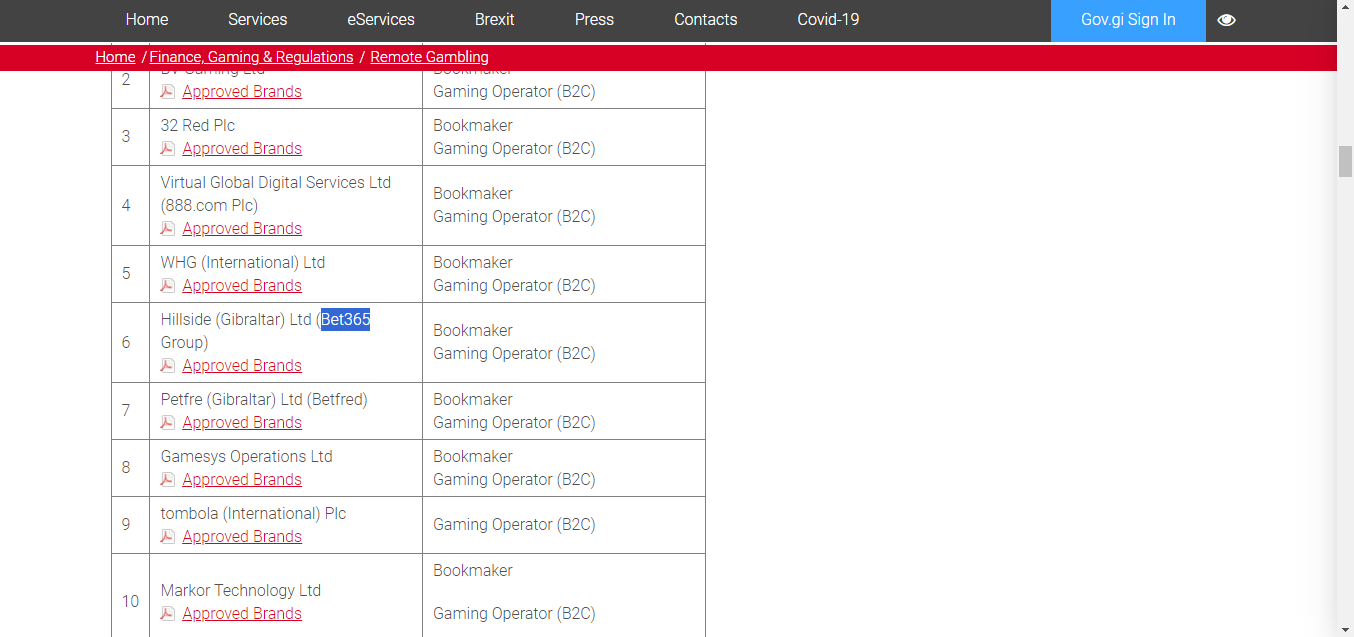Open the Contacts menu item

(706, 20)
